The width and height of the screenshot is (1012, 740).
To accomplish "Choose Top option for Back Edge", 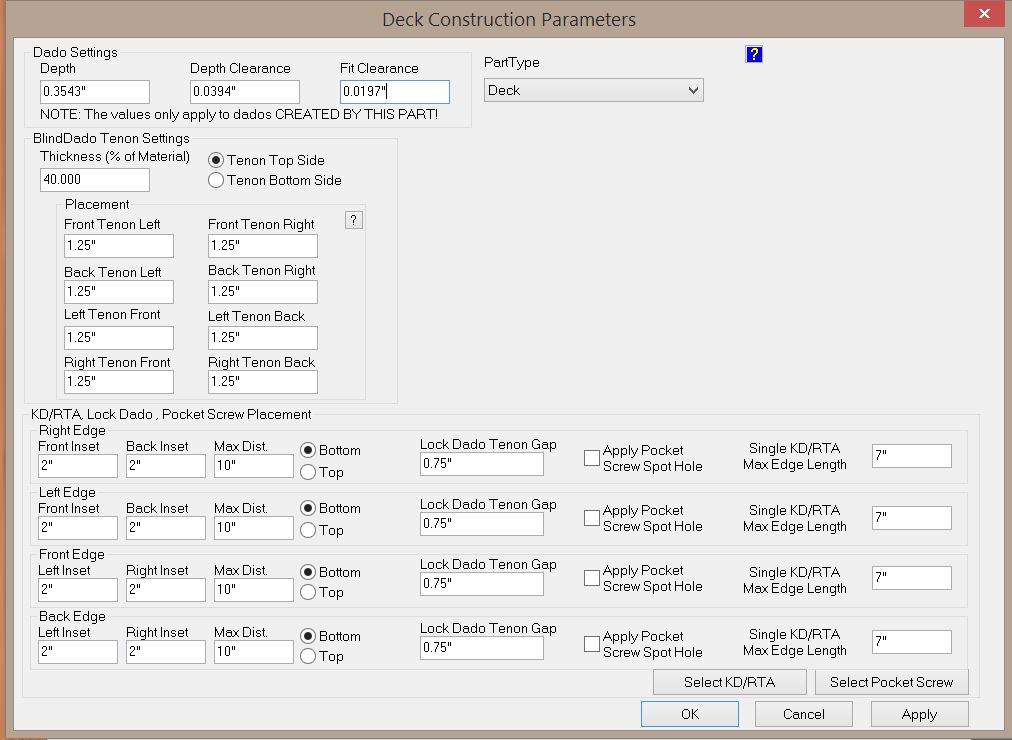I will (308, 657).
